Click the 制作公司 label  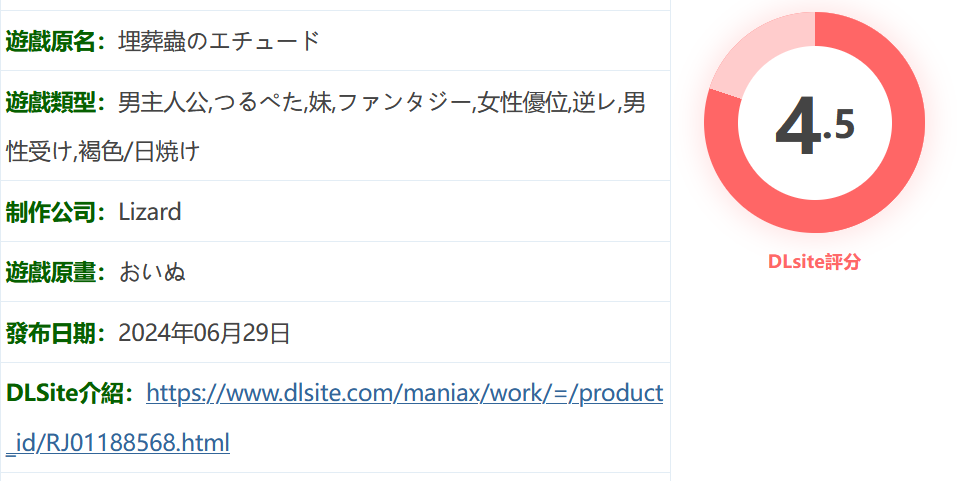(51, 212)
